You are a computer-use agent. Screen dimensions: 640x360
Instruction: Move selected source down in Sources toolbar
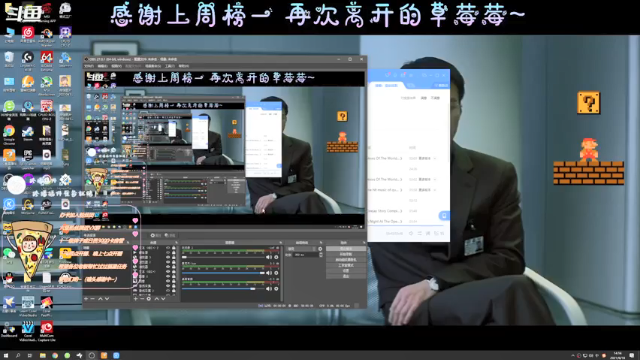[x=163, y=299]
